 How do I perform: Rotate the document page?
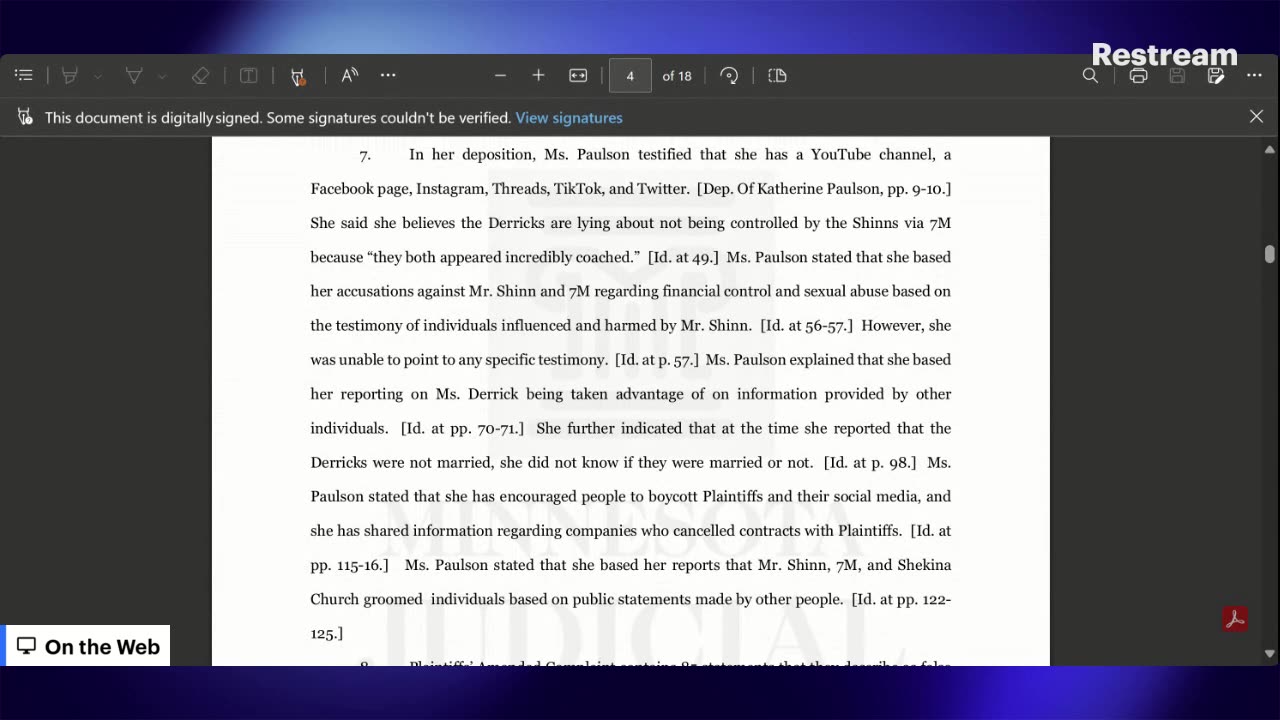click(x=729, y=75)
